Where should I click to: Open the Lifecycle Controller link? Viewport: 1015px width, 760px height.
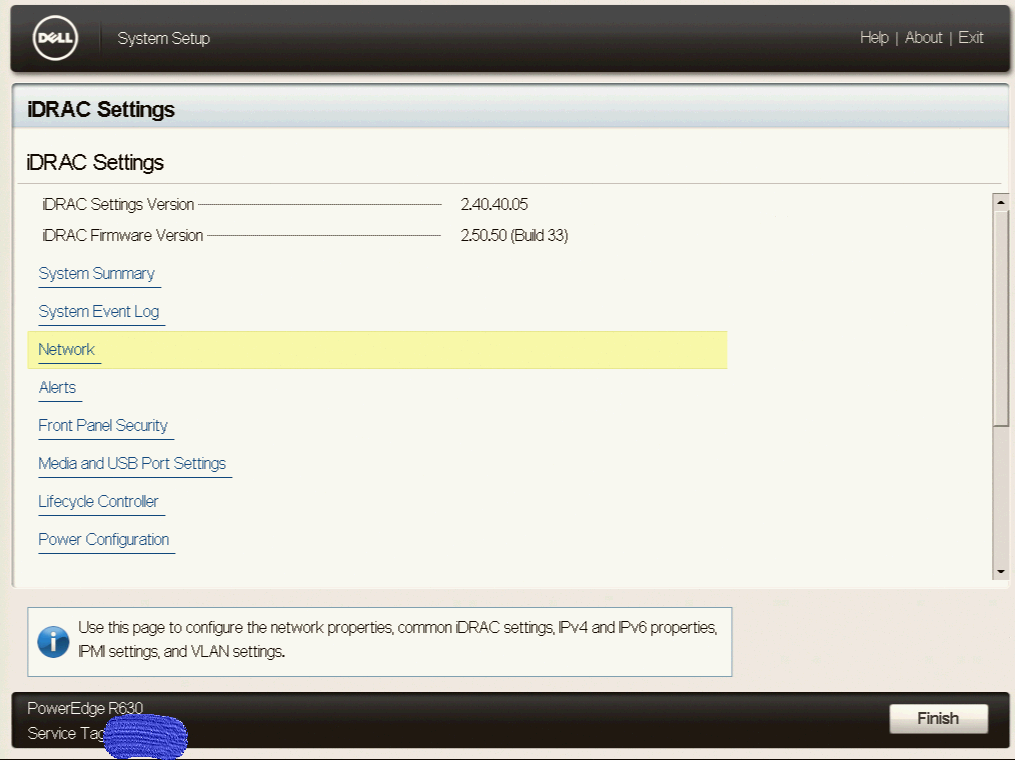click(x=98, y=502)
